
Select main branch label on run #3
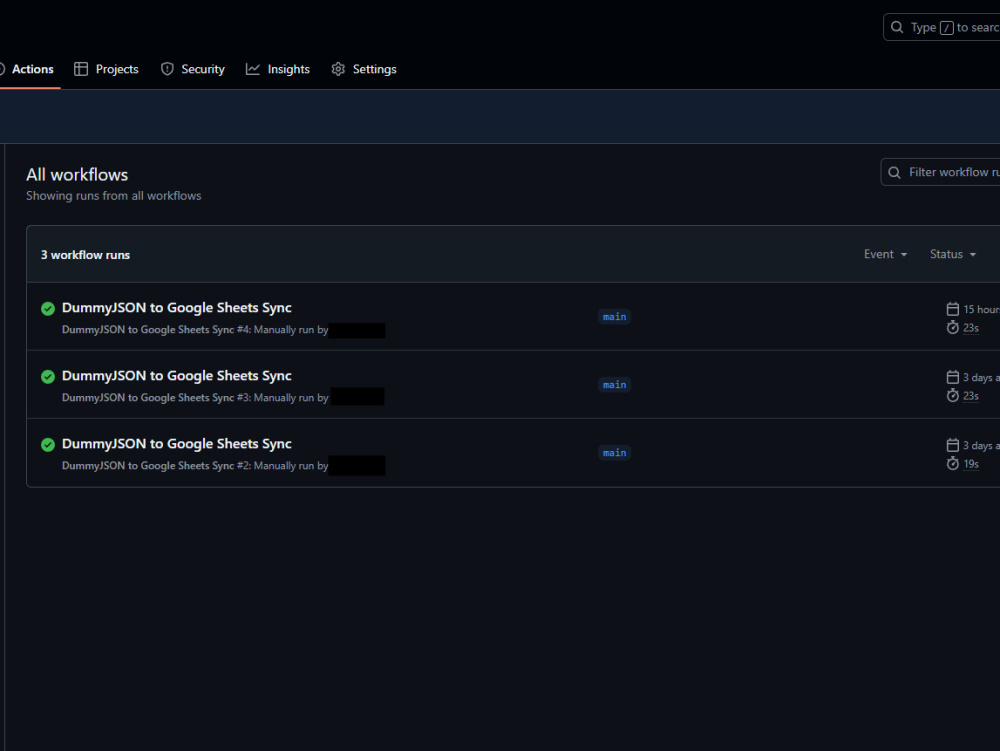614,385
